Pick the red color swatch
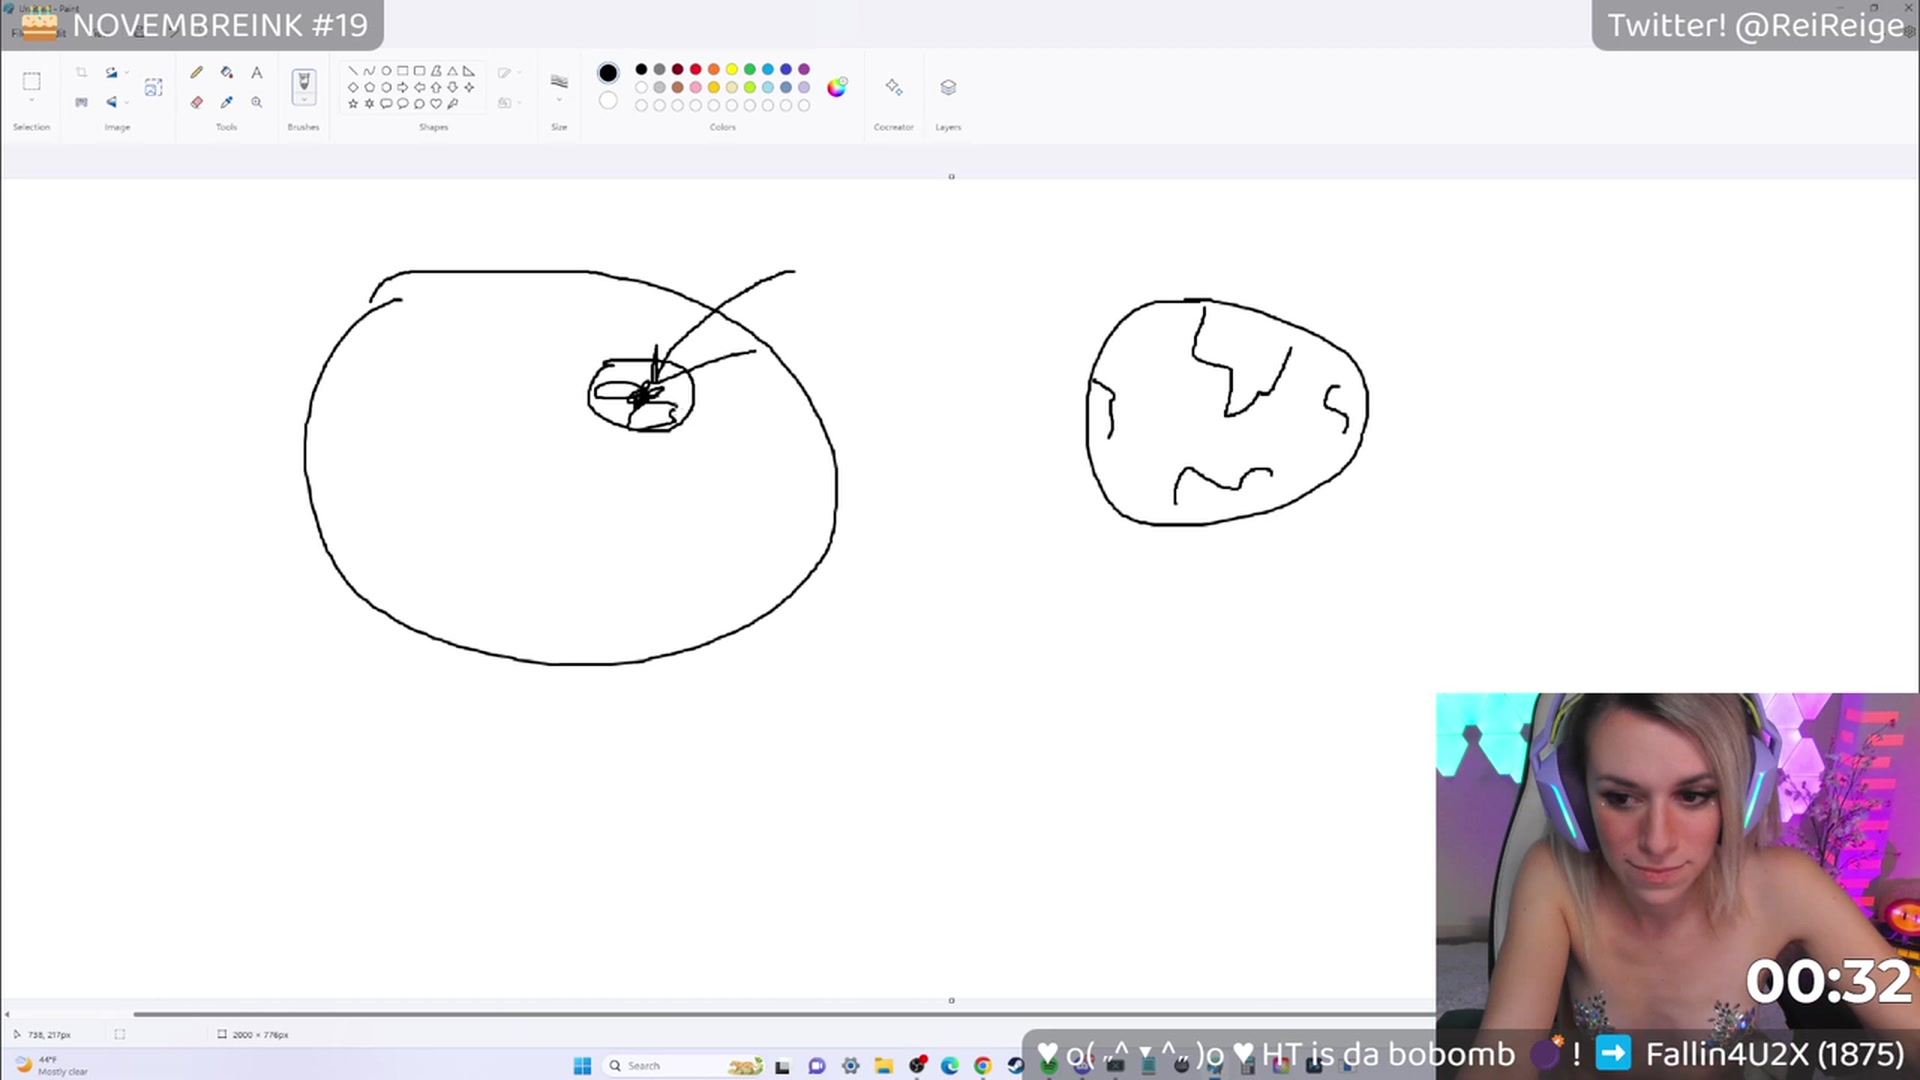 pos(695,69)
